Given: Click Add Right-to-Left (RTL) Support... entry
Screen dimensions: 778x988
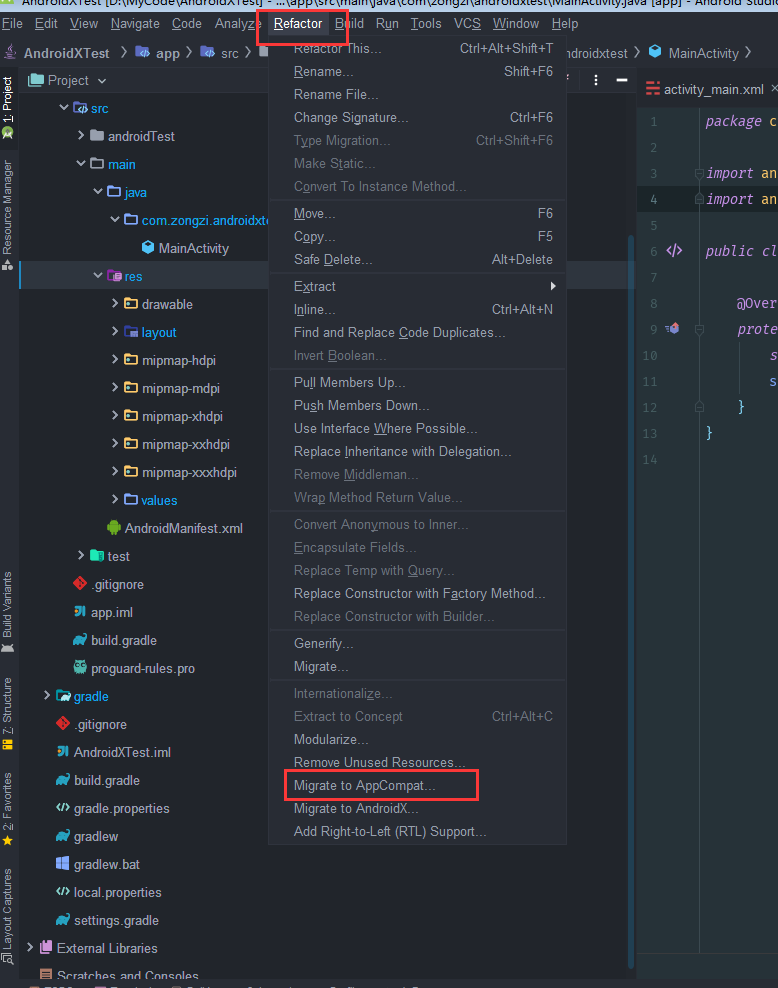Looking at the screenshot, I should click(418, 832).
